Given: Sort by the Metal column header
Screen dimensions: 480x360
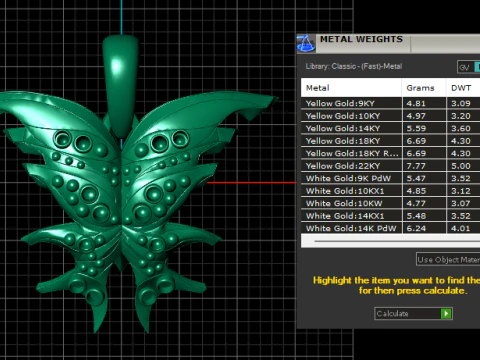Looking at the screenshot, I should point(351,88).
